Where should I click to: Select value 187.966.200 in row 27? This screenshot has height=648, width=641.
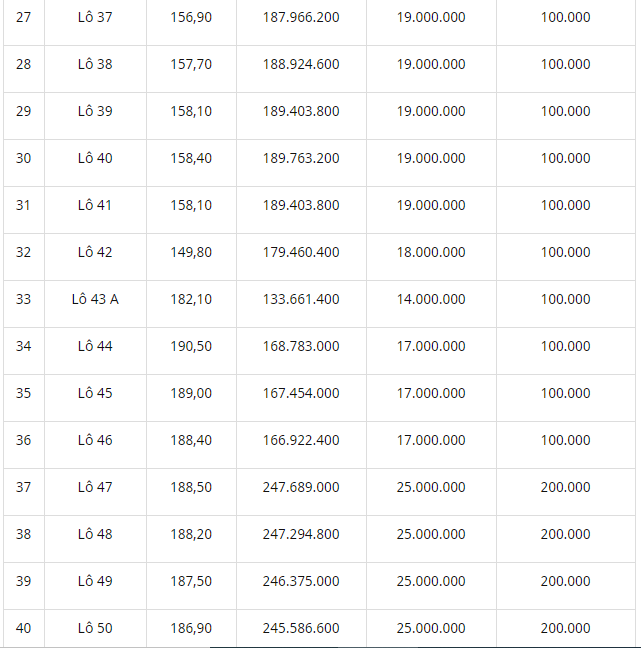[301, 17]
